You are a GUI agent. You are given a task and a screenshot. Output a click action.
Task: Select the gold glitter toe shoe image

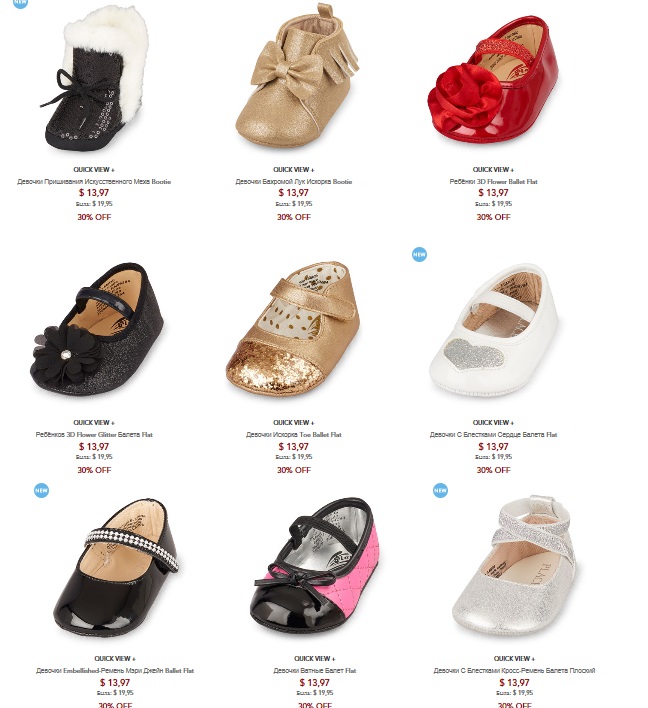pyautogui.click(x=293, y=330)
